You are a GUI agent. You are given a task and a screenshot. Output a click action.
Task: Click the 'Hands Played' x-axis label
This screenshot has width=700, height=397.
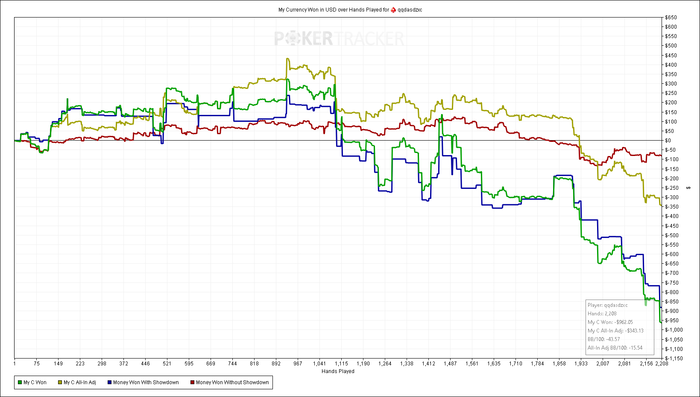[x=338, y=372]
